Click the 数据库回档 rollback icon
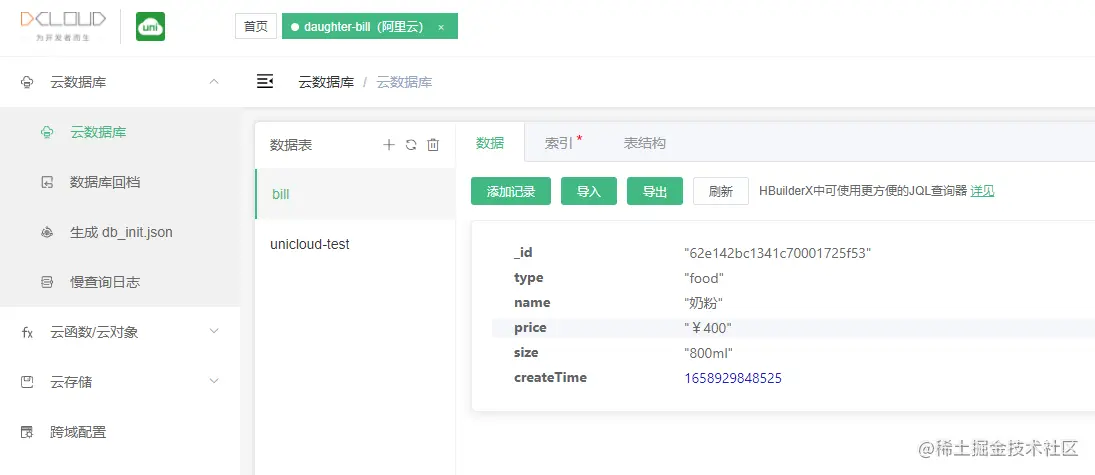Viewport: 1095px width, 475px height. (x=47, y=182)
